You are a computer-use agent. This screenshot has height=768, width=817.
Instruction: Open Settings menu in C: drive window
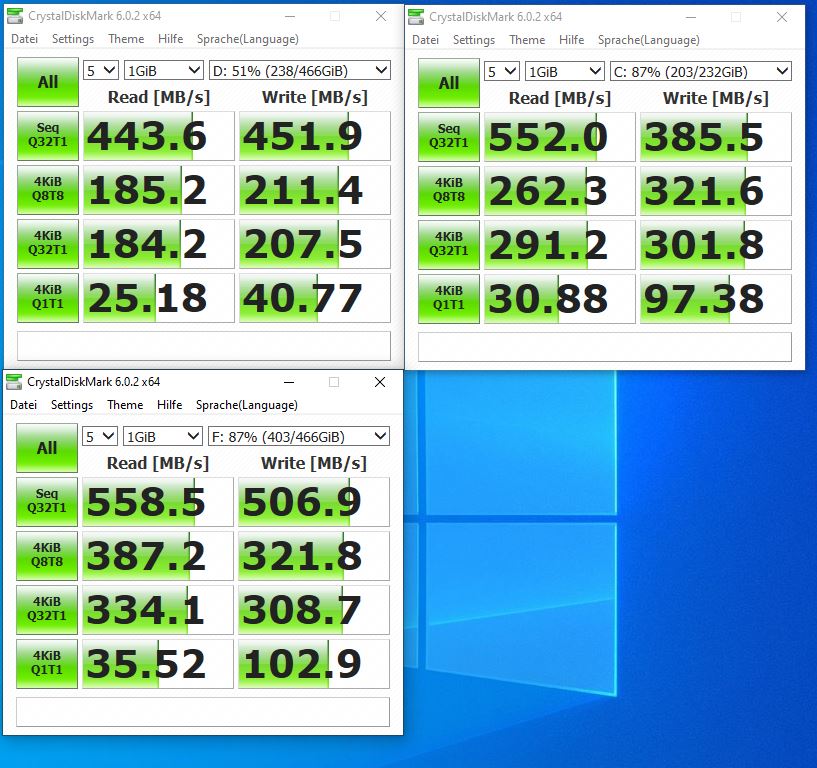(x=474, y=40)
